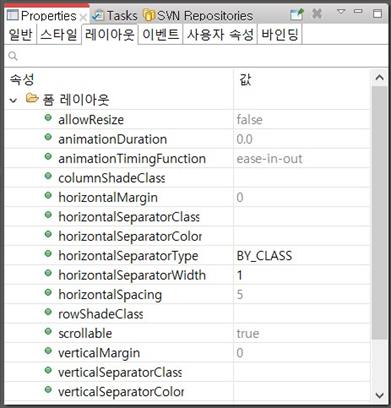Minimize the Properties view panel

tap(358, 11)
